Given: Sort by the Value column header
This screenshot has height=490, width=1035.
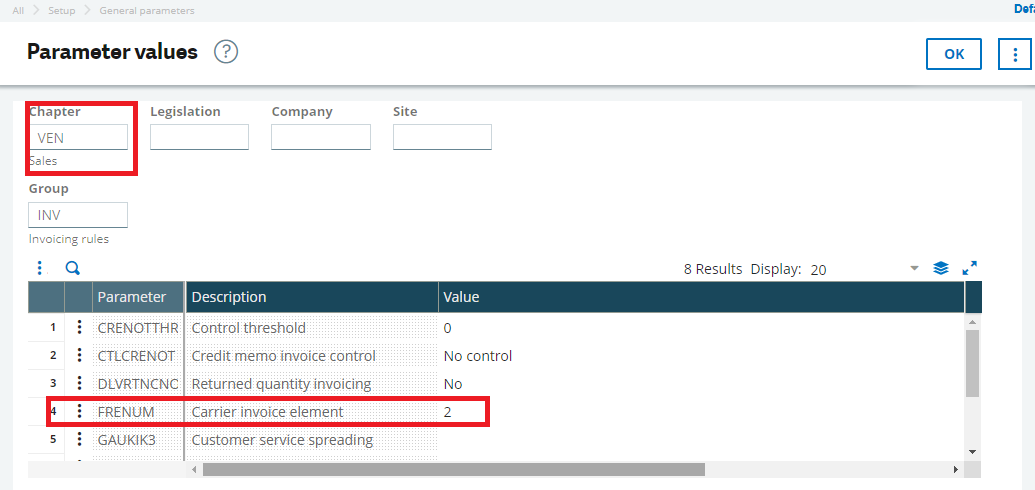Looking at the screenshot, I should [x=701, y=297].
